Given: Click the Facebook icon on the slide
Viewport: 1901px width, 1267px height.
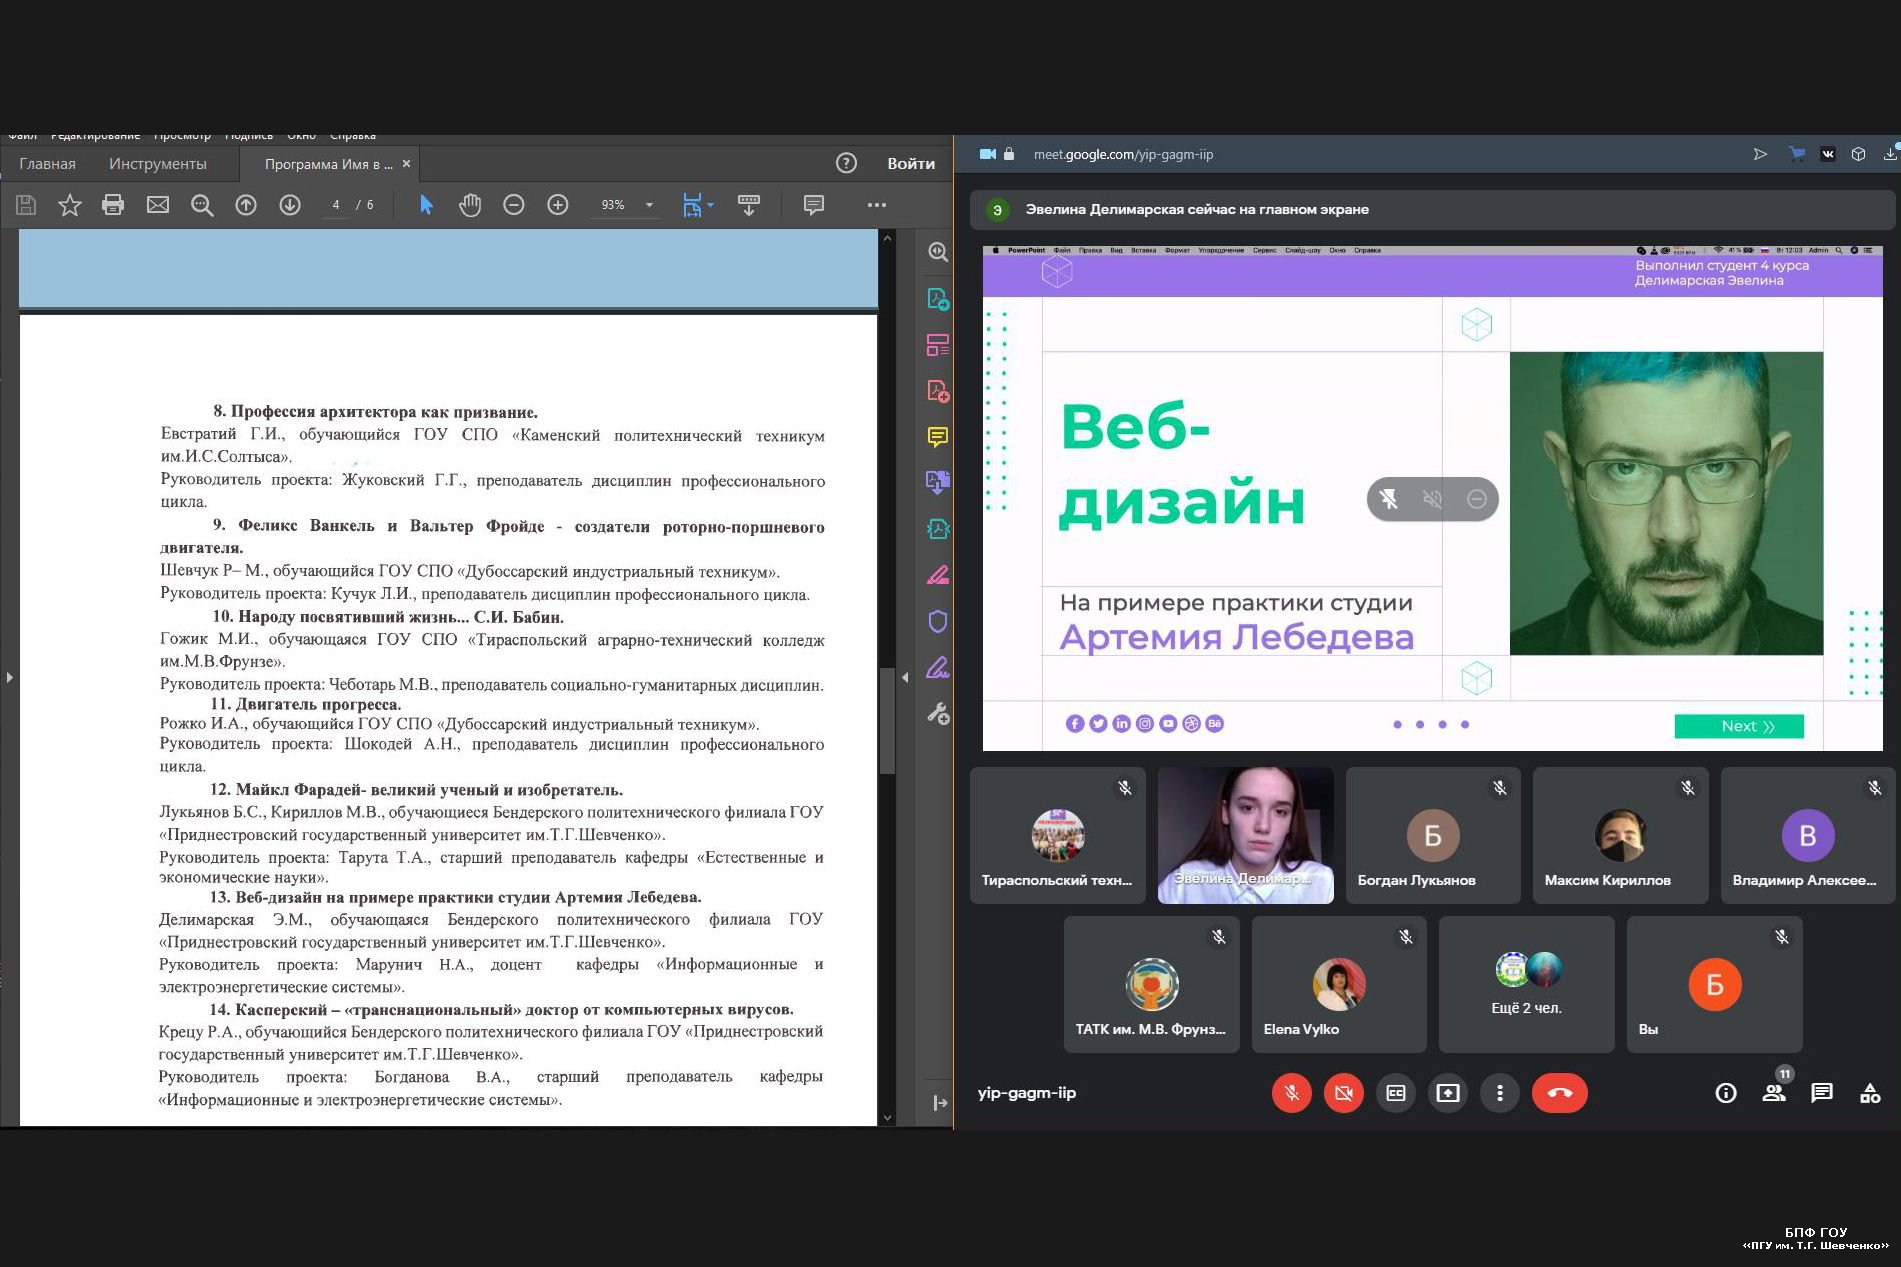Looking at the screenshot, I should 1075,724.
